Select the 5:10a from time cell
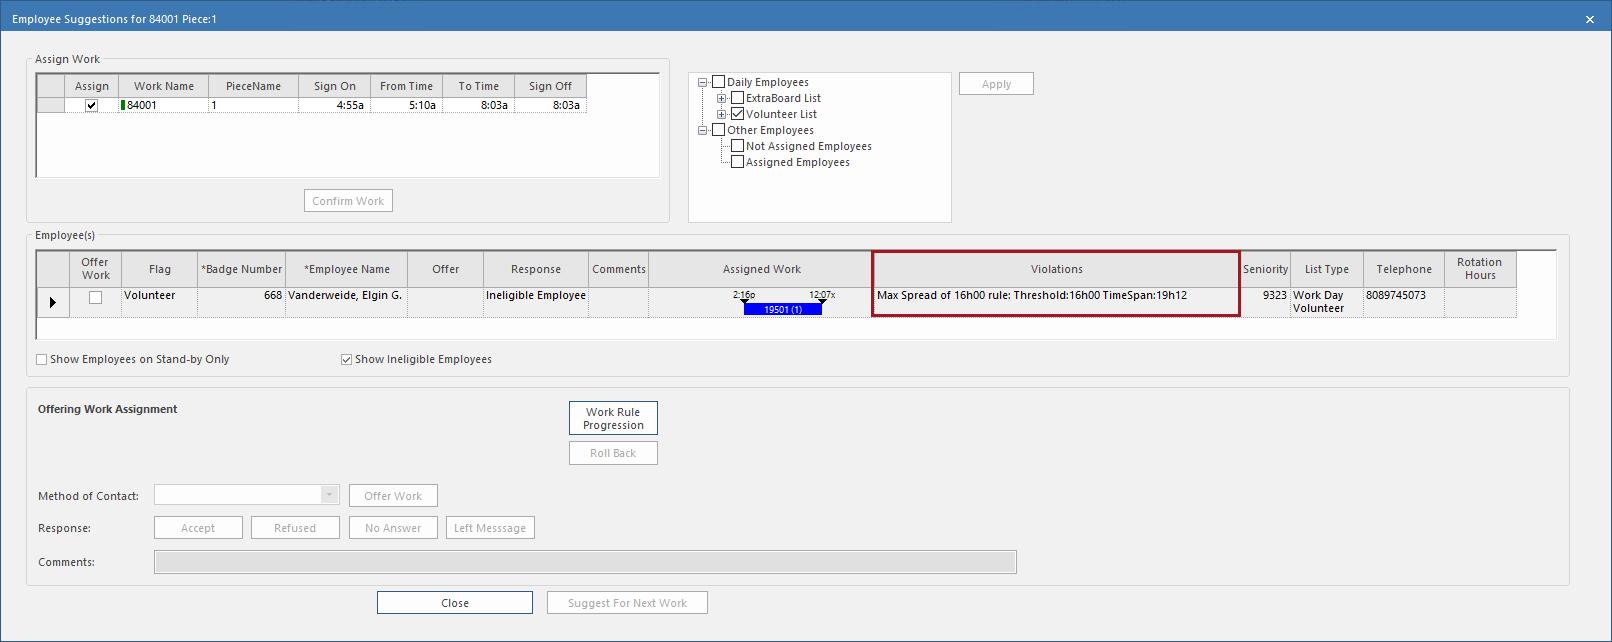The width and height of the screenshot is (1612, 642). (406, 105)
